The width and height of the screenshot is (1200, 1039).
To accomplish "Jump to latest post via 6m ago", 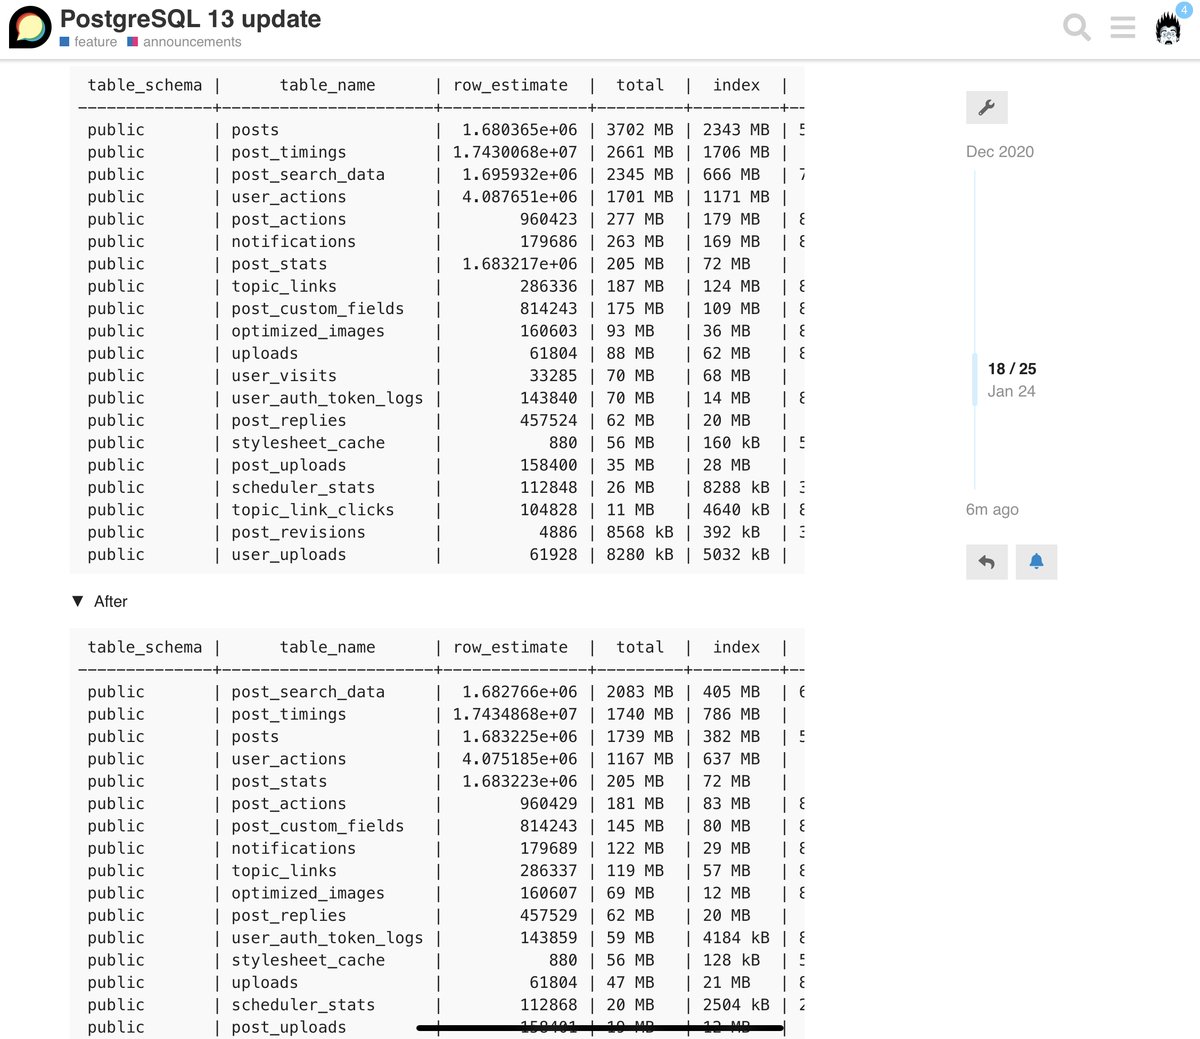I will click(992, 510).
